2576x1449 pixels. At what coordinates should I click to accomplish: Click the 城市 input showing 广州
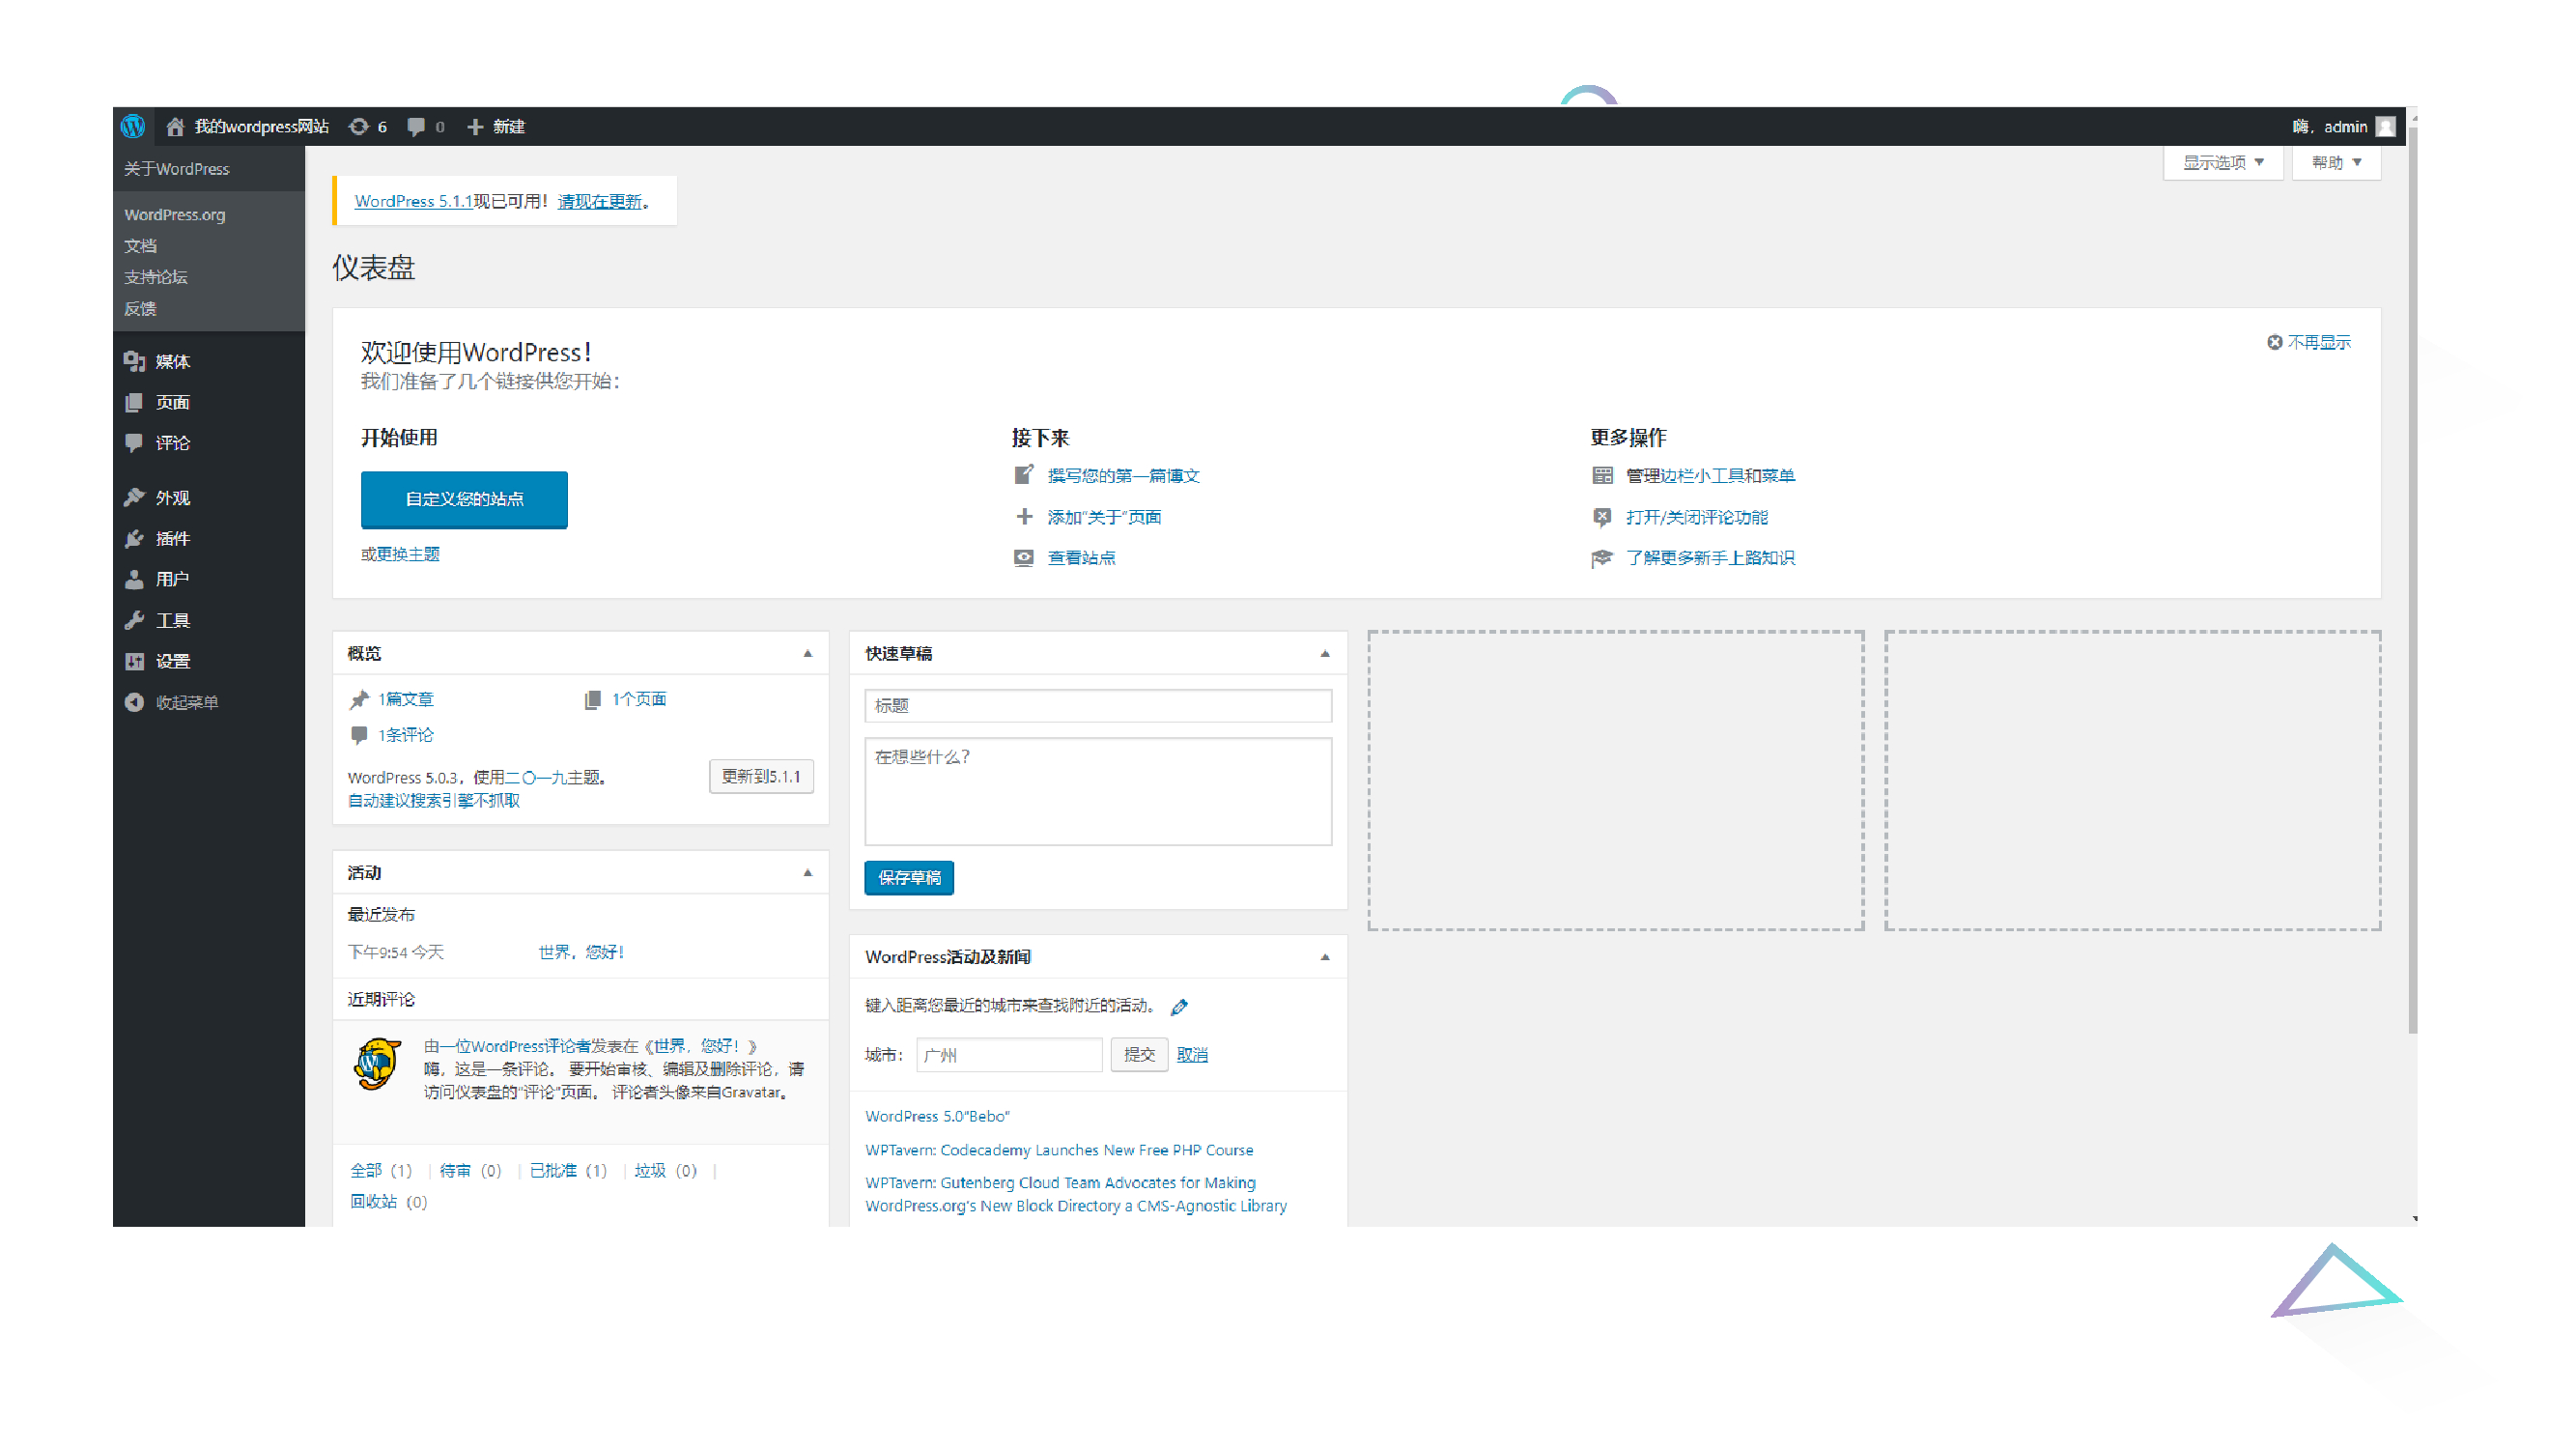(x=1008, y=1054)
